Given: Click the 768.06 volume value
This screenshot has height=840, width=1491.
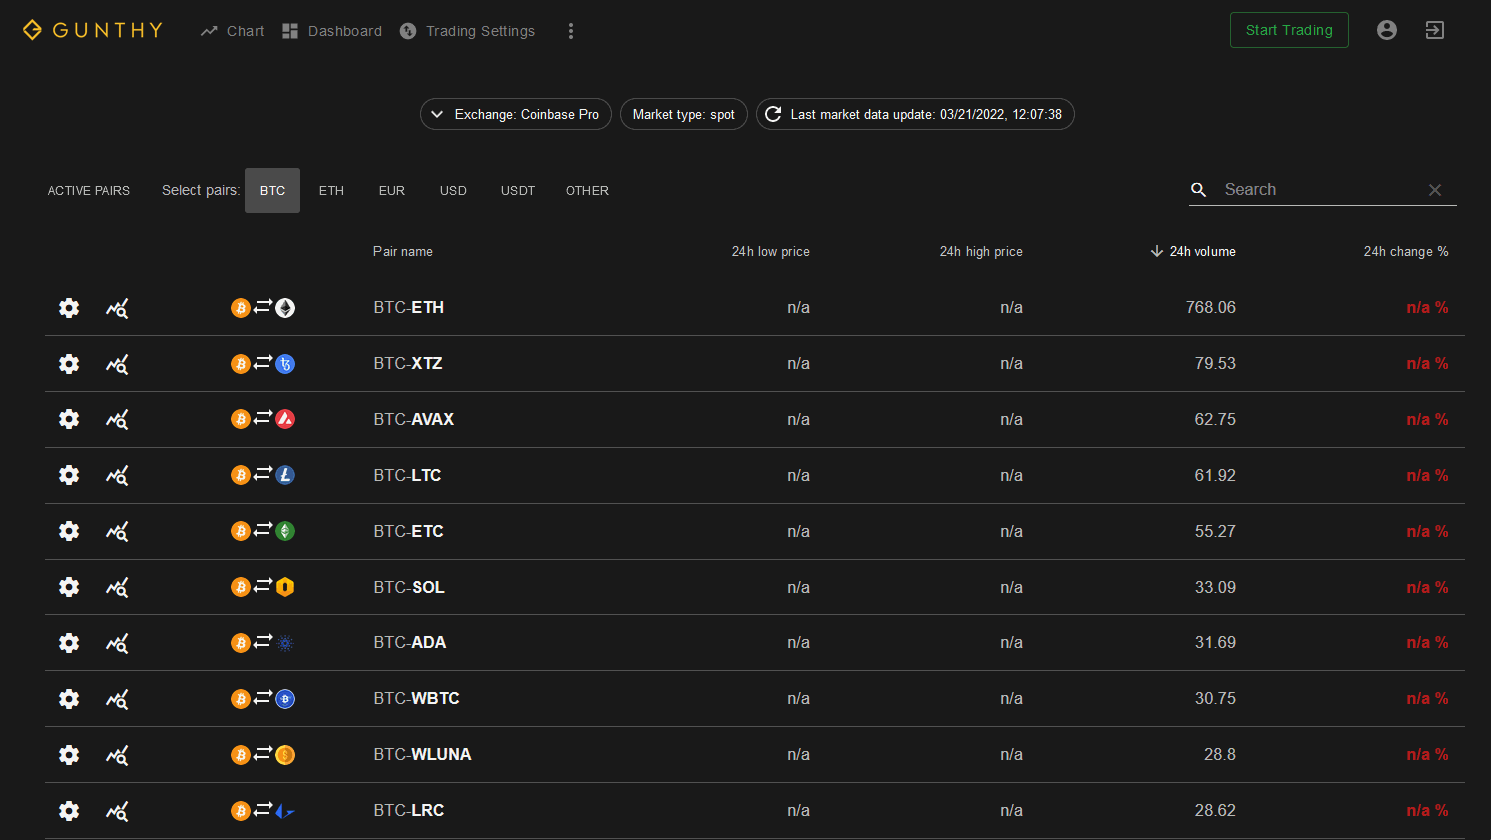Looking at the screenshot, I should pos(1211,308).
